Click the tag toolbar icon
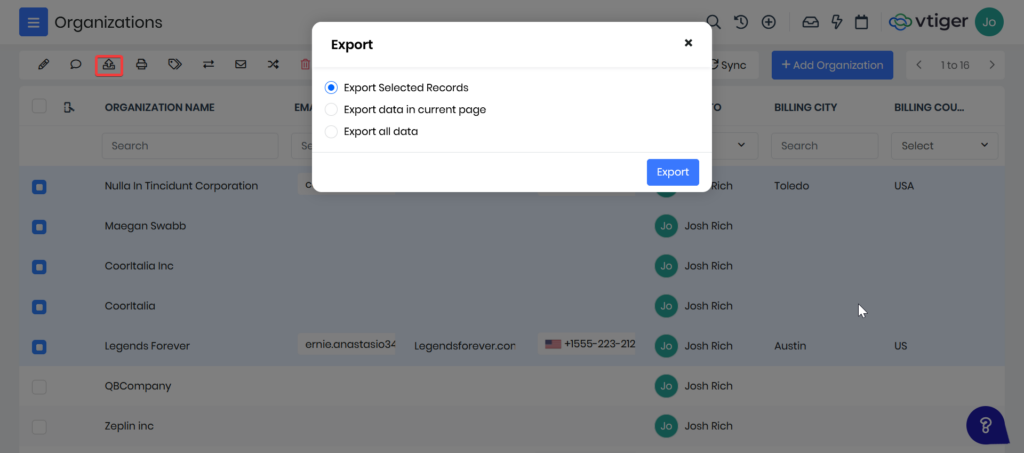This screenshot has width=1024, height=453. tap(174, 65)
